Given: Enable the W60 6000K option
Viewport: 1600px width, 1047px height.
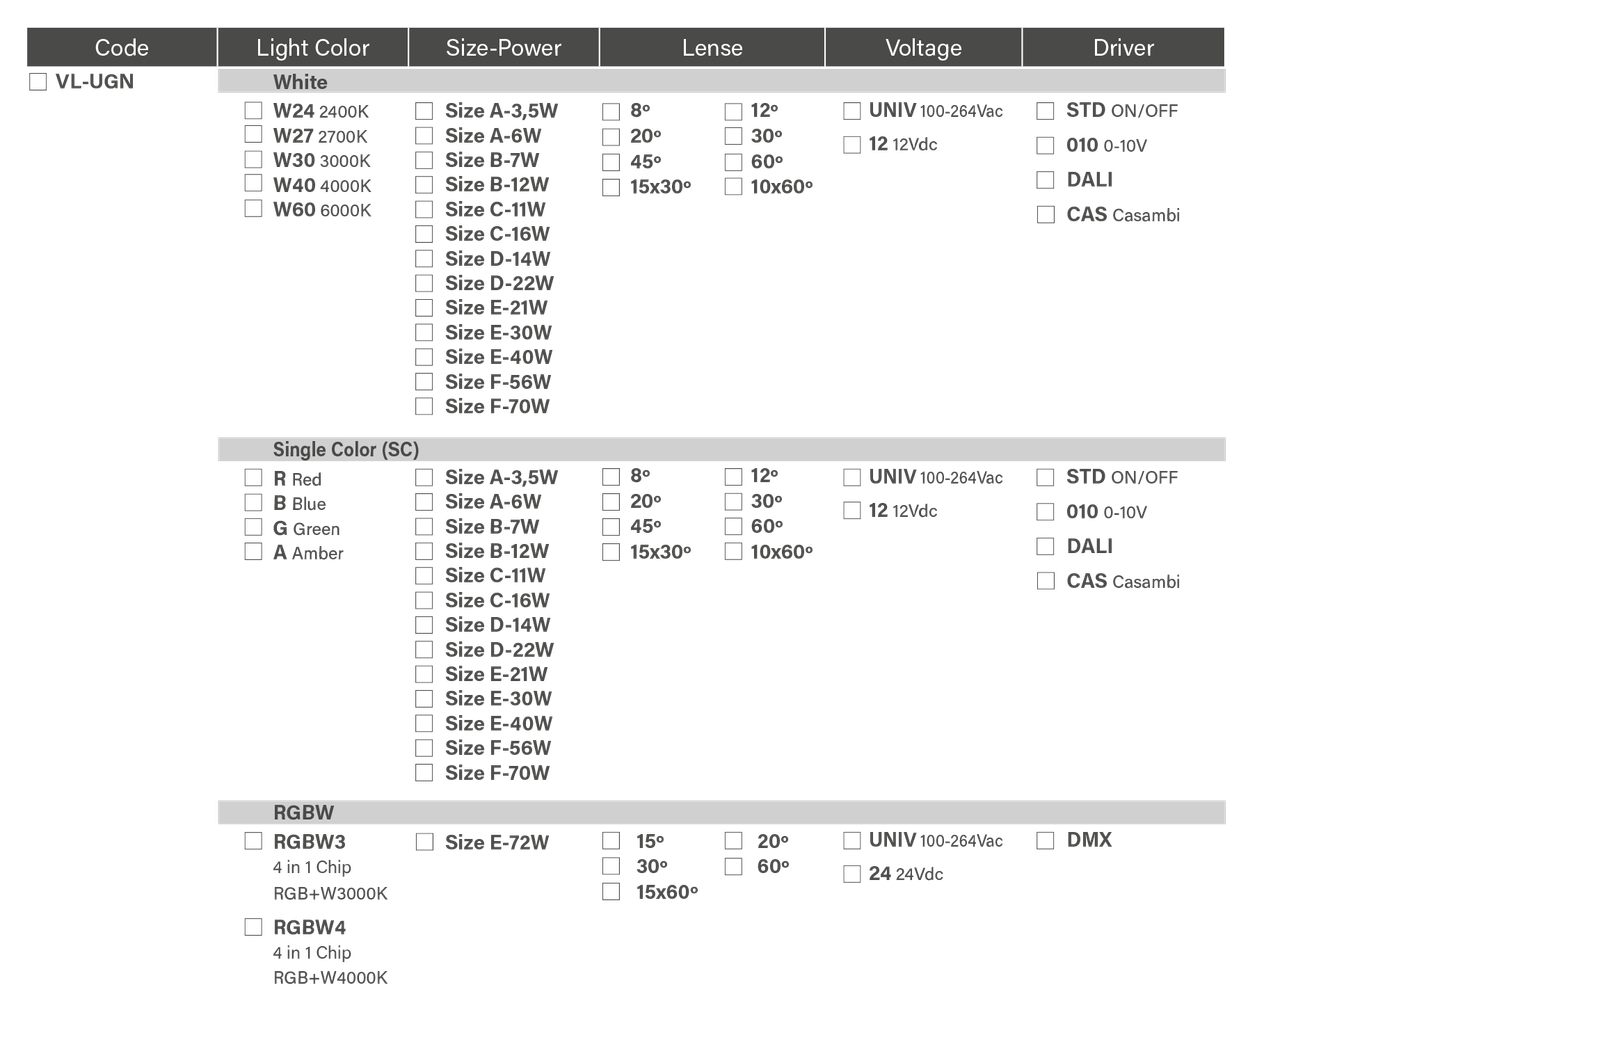Looking at the screenshot, I should [x=254, y=209].
